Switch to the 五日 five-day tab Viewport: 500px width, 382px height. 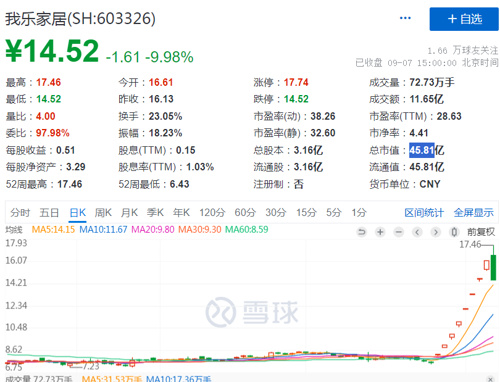(x=49, y=212)
